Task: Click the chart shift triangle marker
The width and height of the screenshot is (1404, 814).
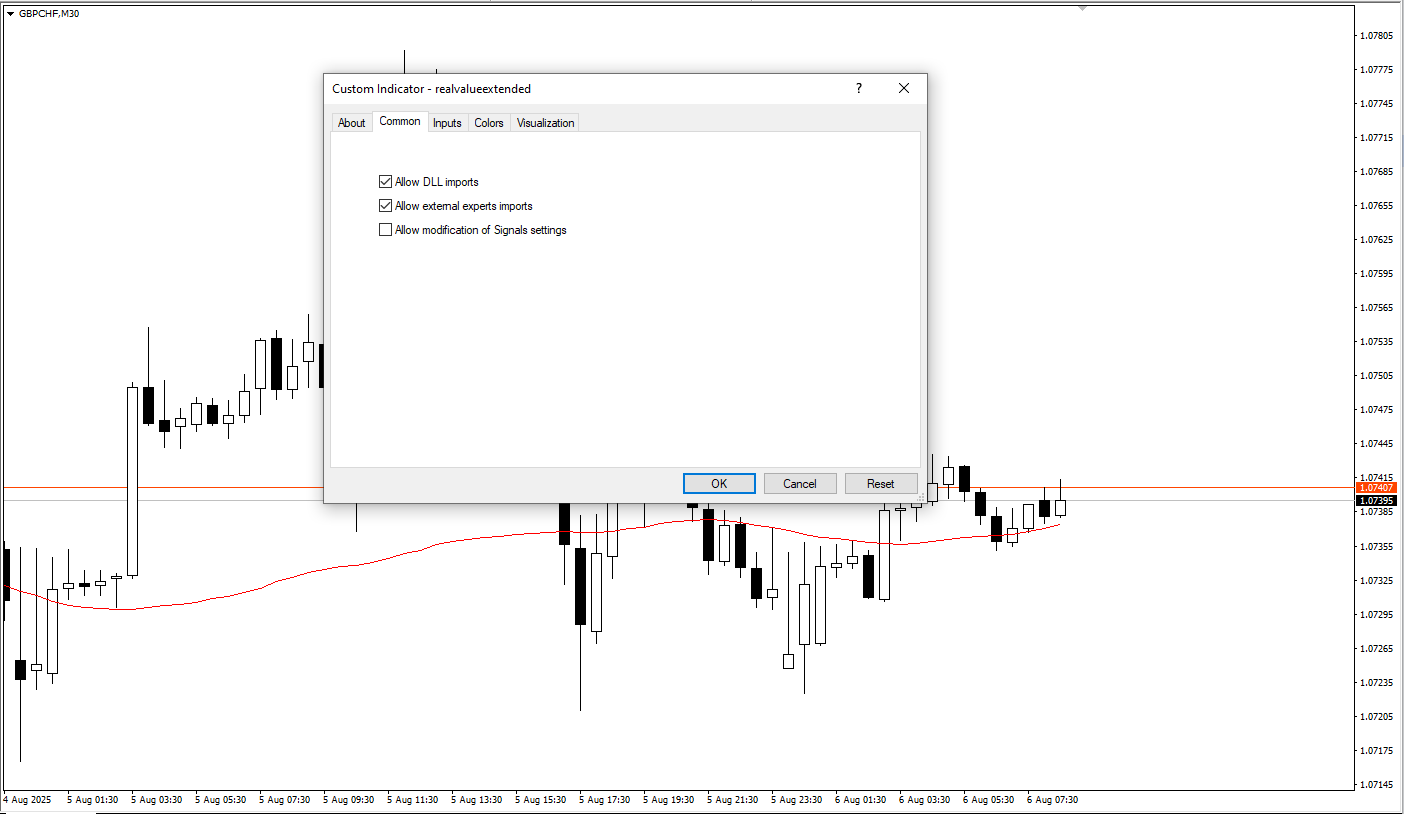Action: (x=1082, y=8)
